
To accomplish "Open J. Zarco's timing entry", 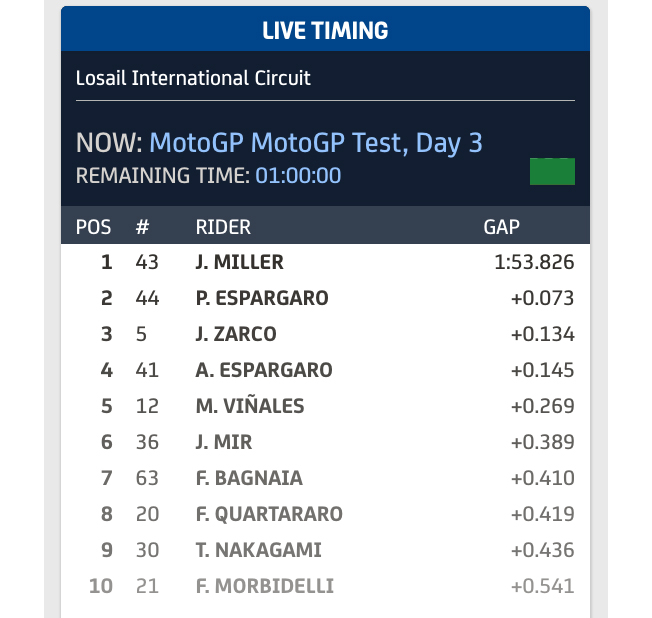I will [x=236, y=334].
